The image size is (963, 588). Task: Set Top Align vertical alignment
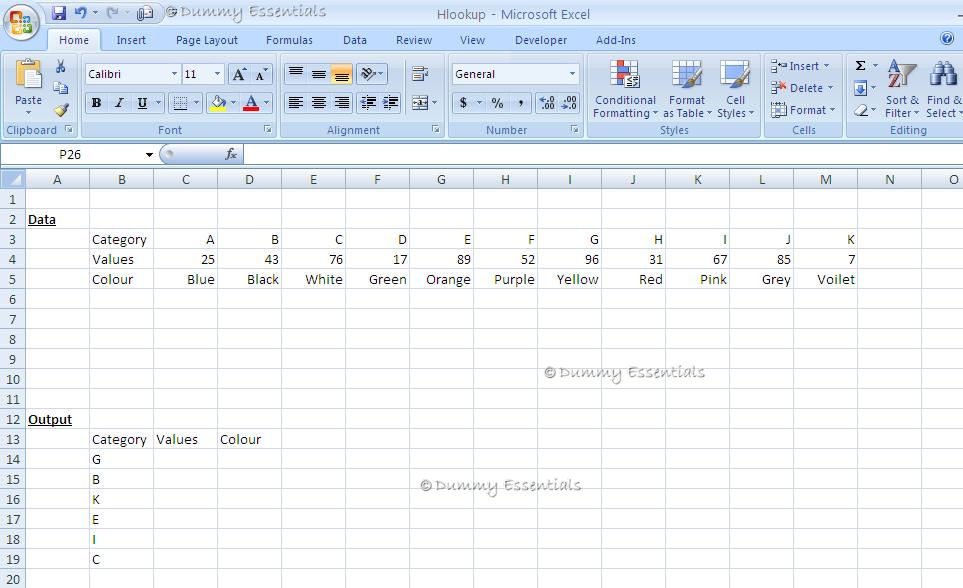tap(296, 74)
